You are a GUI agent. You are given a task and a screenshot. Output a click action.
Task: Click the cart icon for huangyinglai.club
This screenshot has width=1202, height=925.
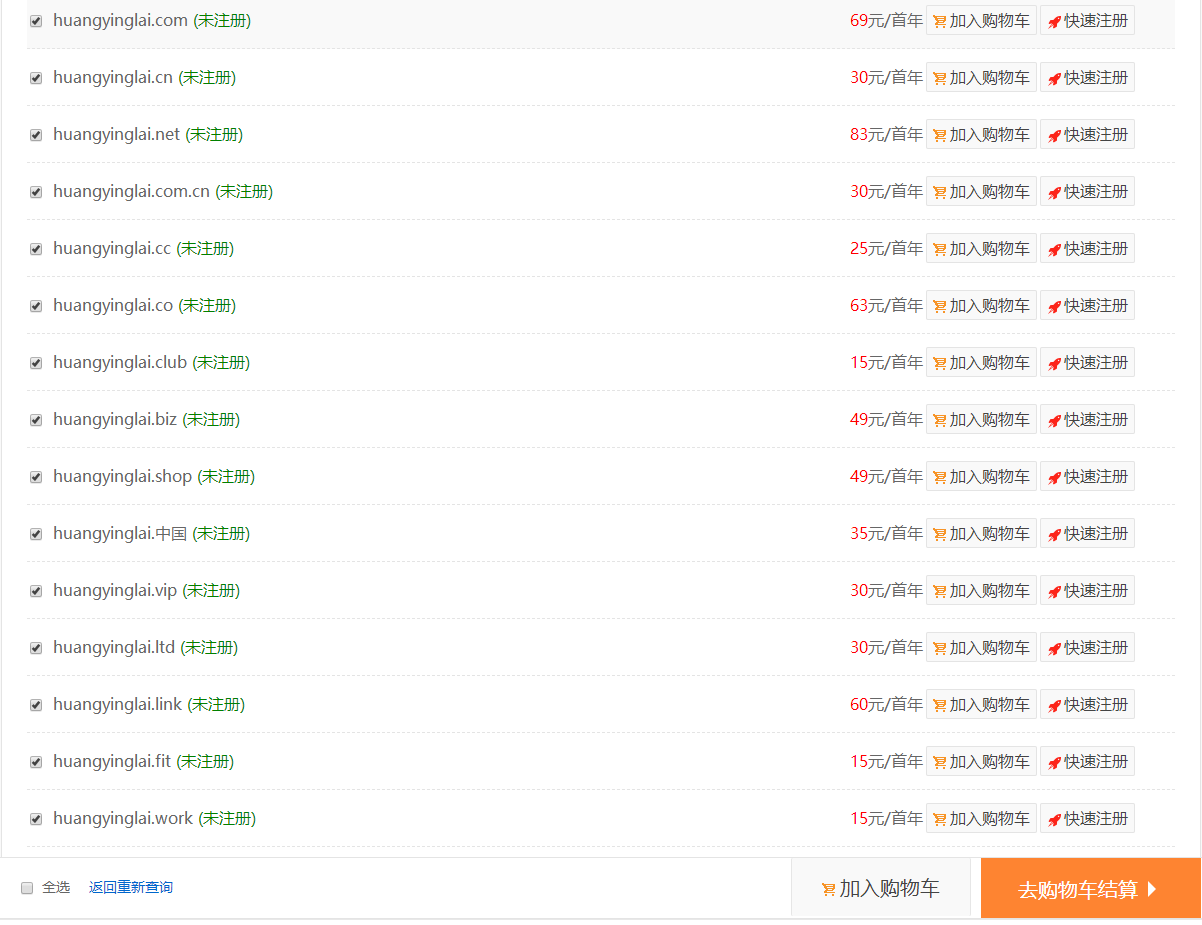(x=939, y=363)
